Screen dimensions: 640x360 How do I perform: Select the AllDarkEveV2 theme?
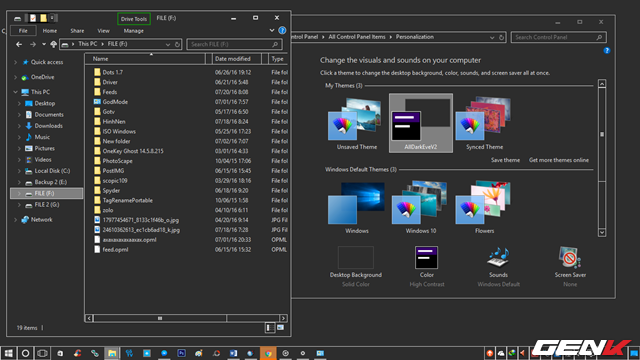[x=421, y=123]
